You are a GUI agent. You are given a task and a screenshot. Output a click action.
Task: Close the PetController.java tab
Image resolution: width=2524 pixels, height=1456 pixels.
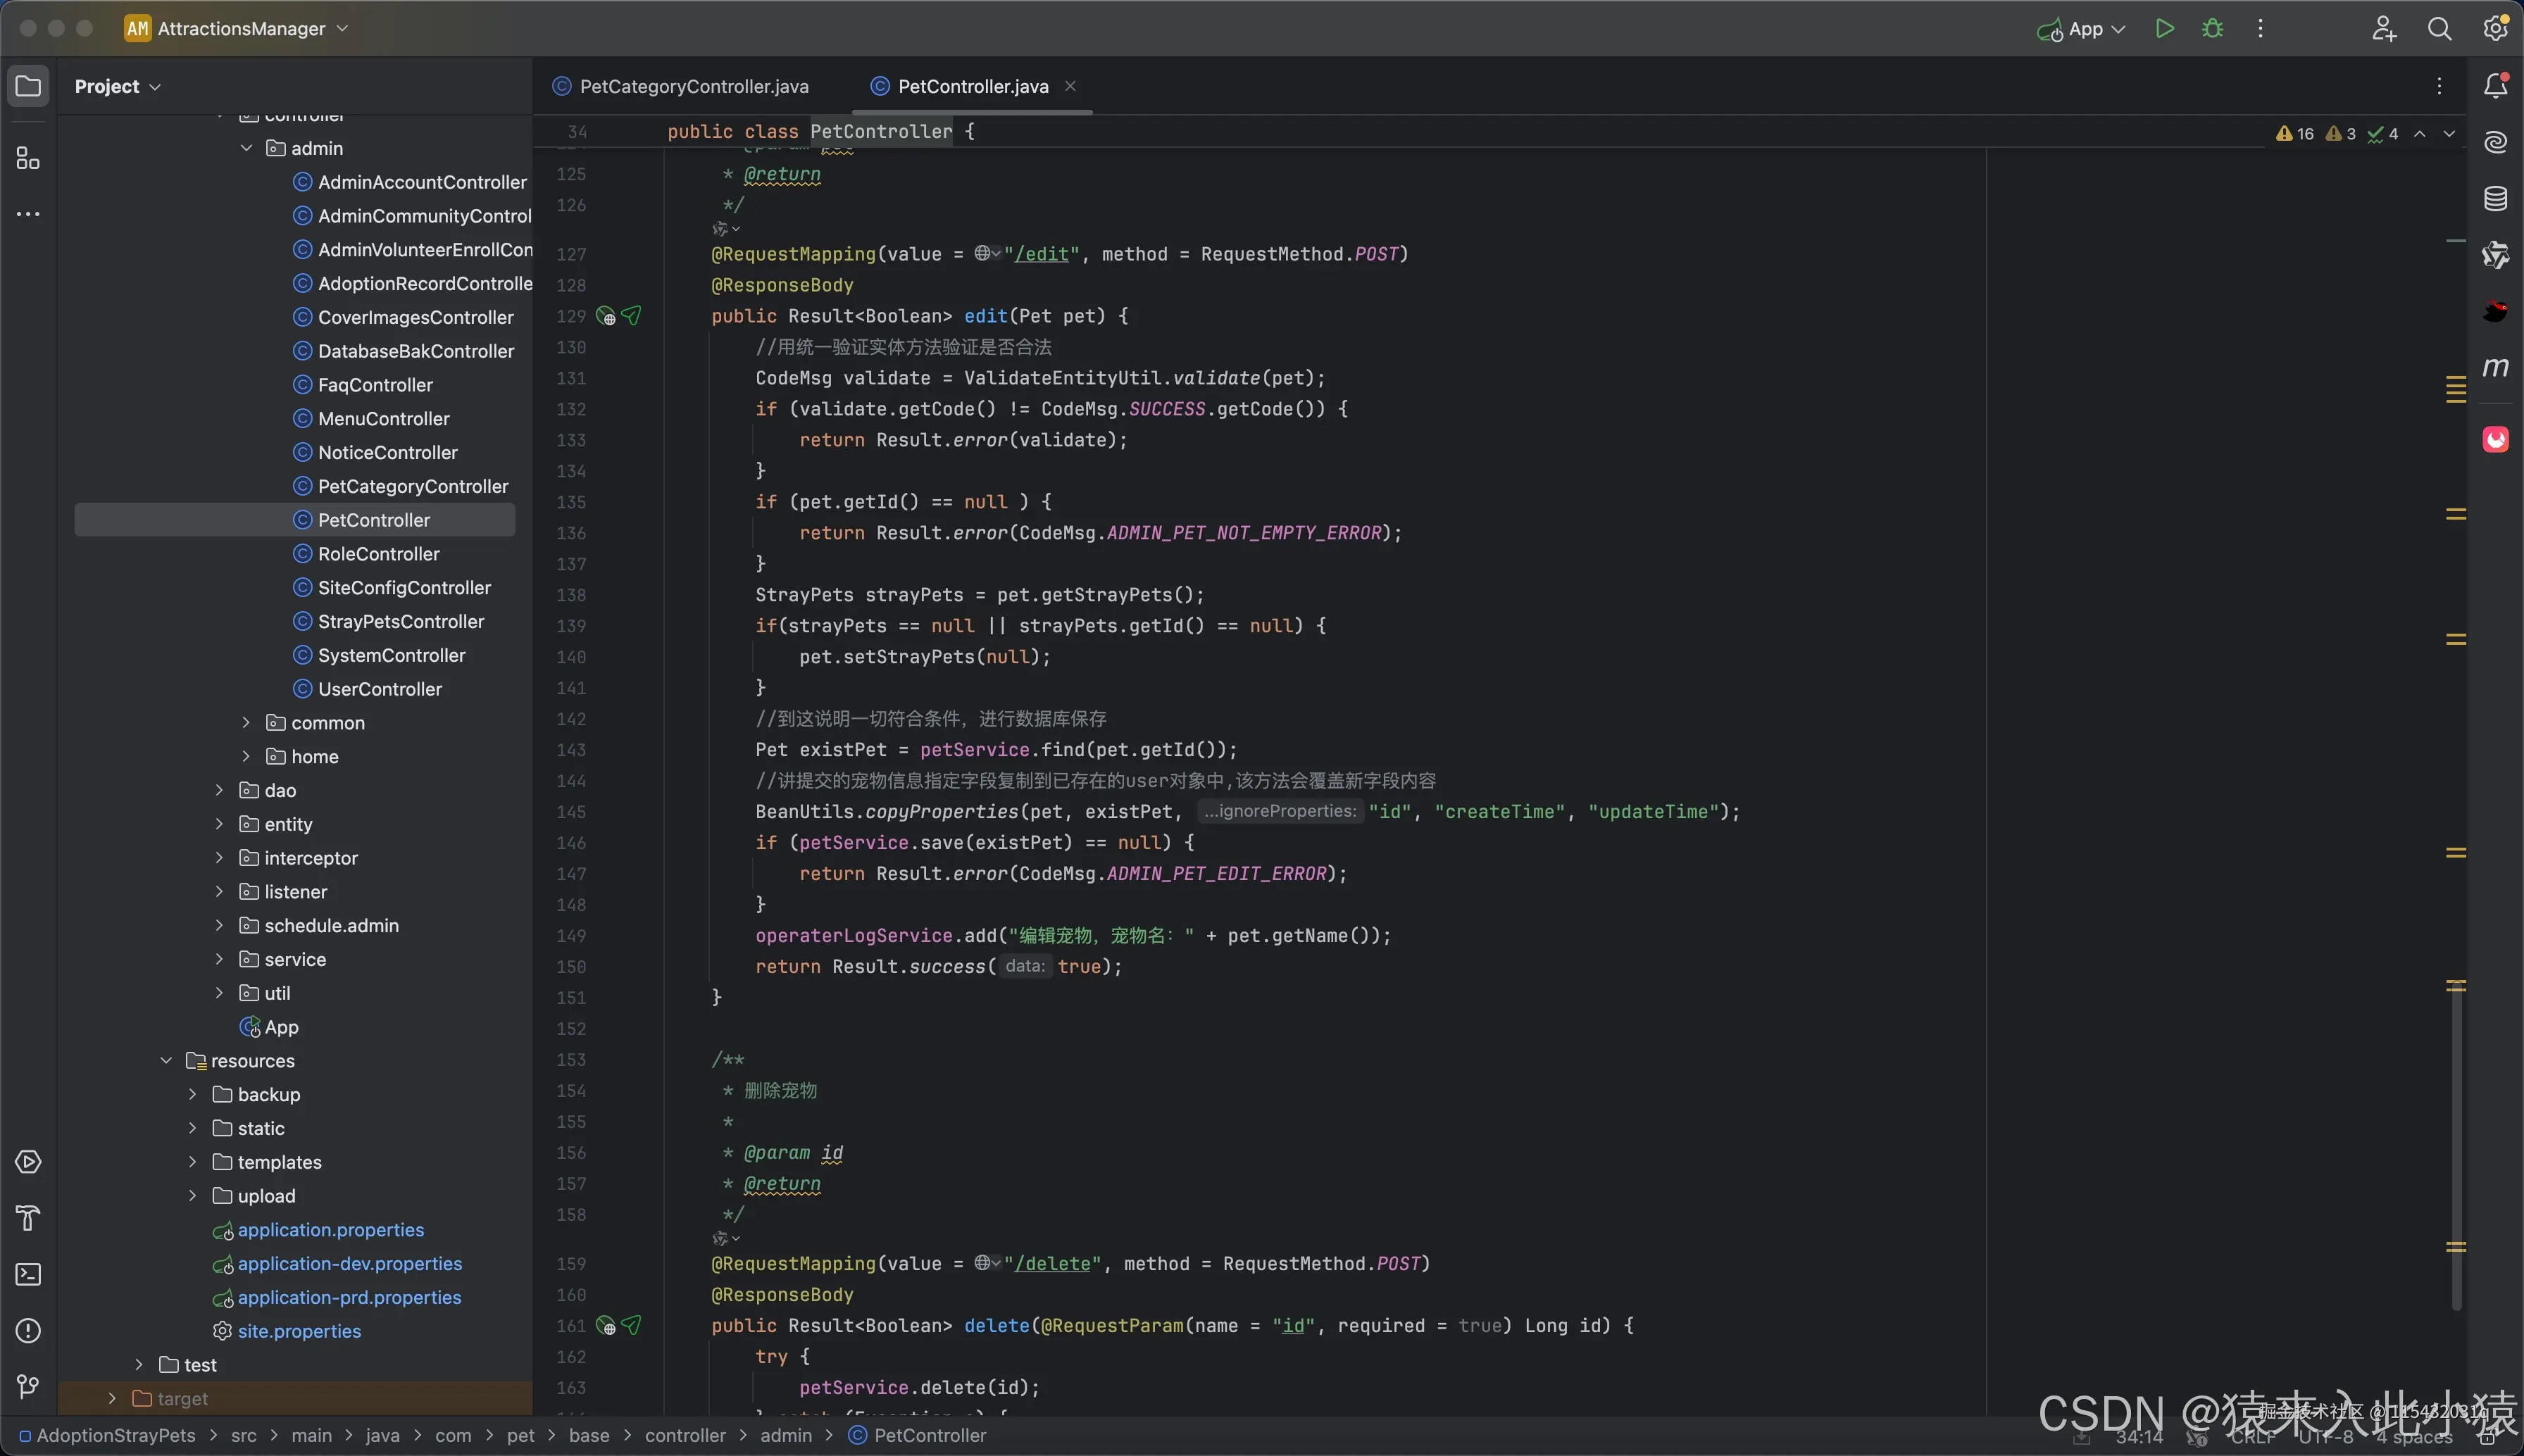tap(1070, 86)
